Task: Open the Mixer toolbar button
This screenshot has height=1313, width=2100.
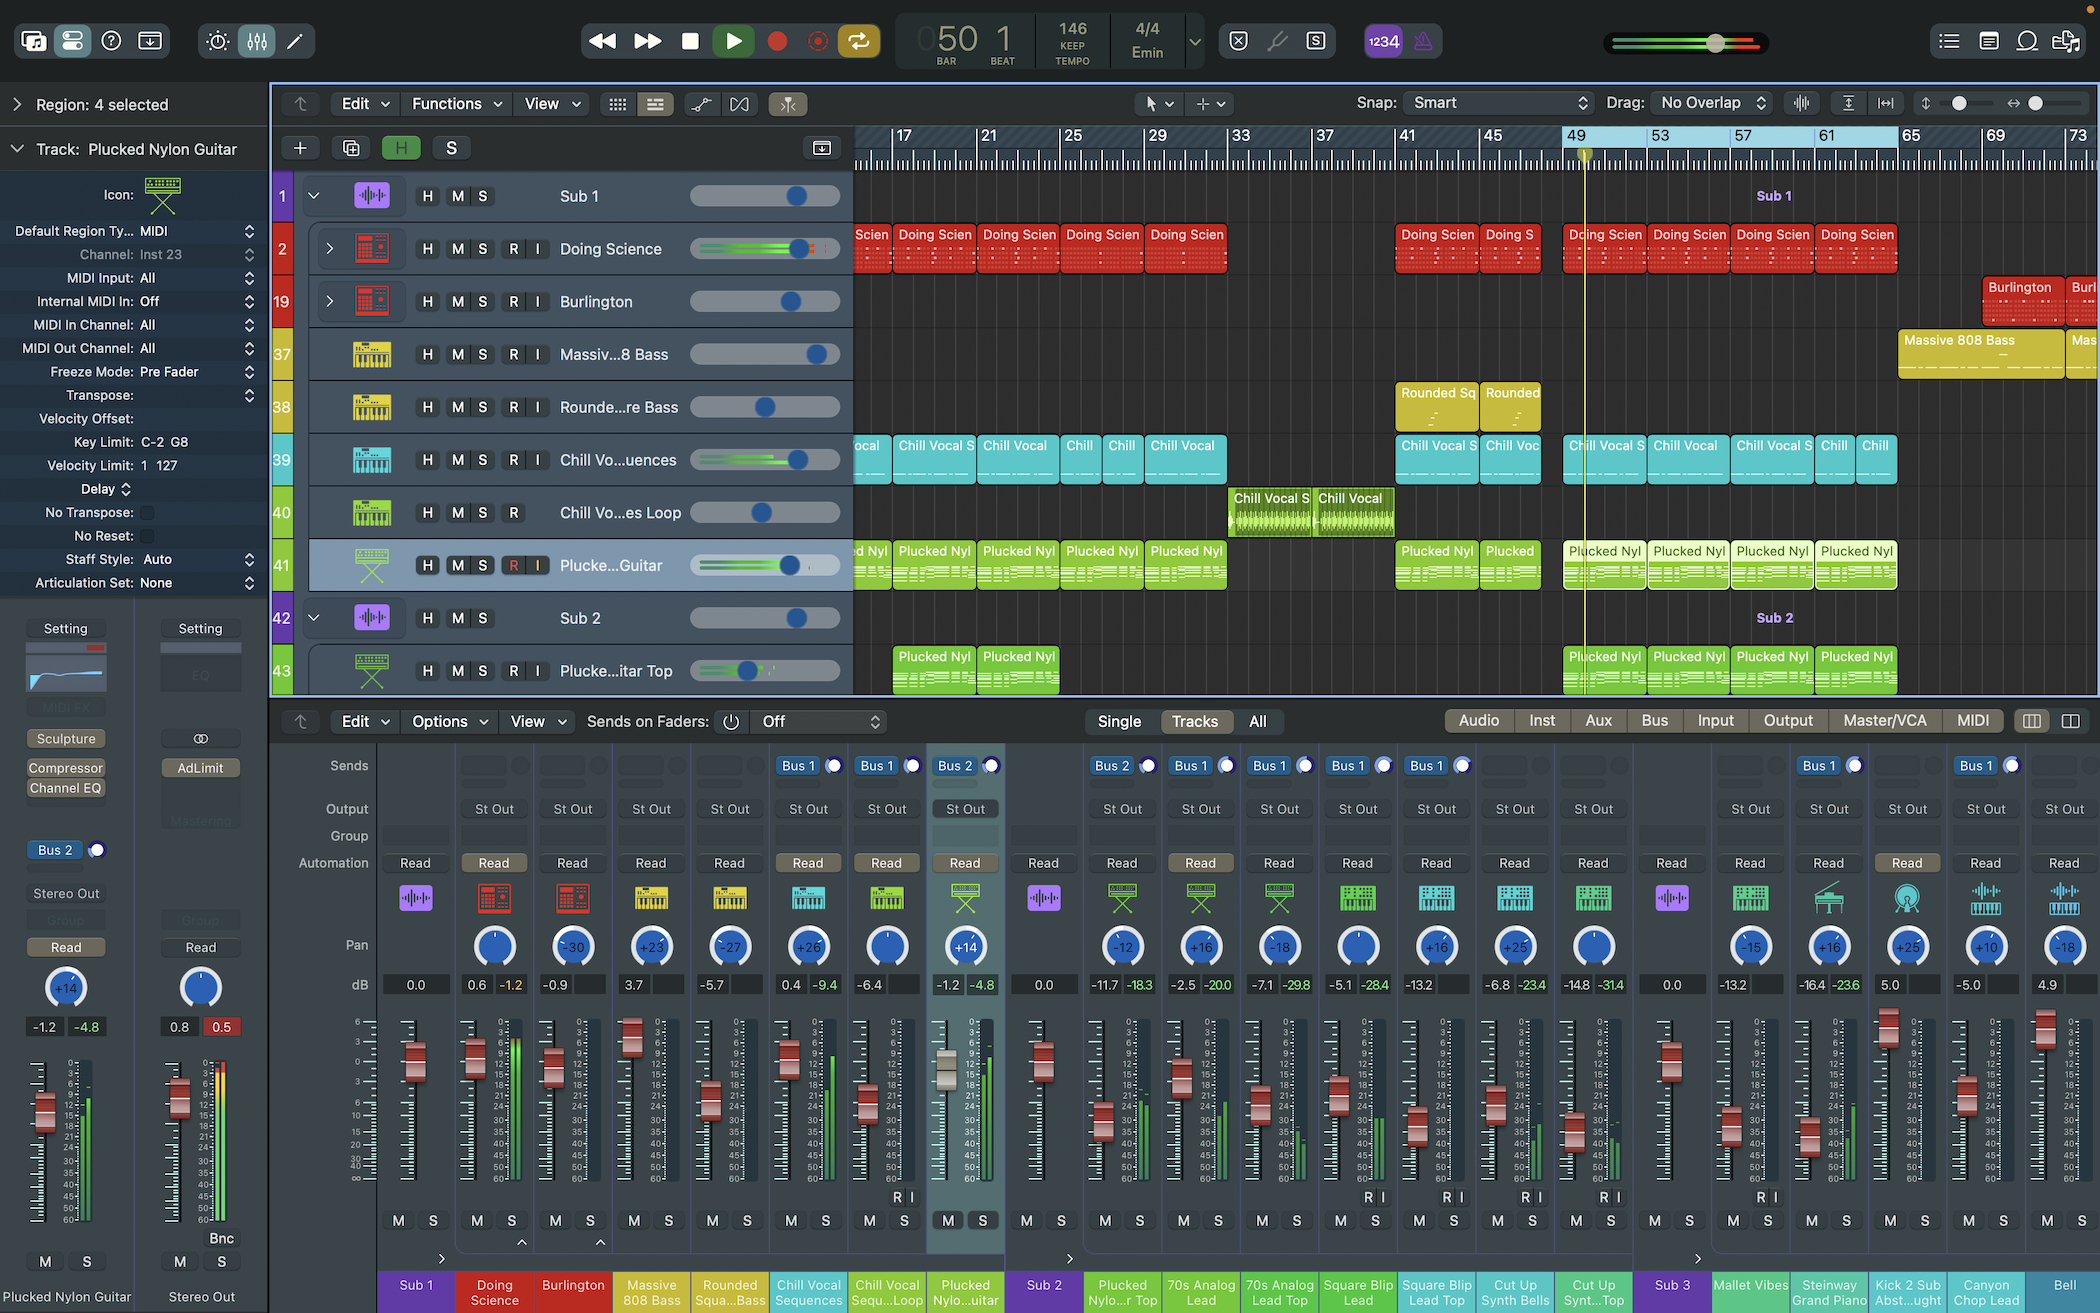Action: 257,41
